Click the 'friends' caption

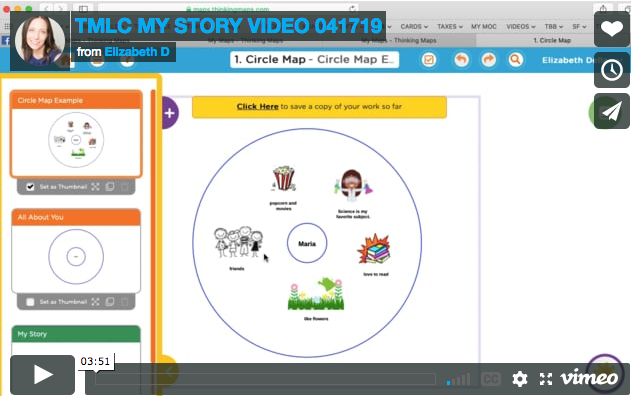237,268
